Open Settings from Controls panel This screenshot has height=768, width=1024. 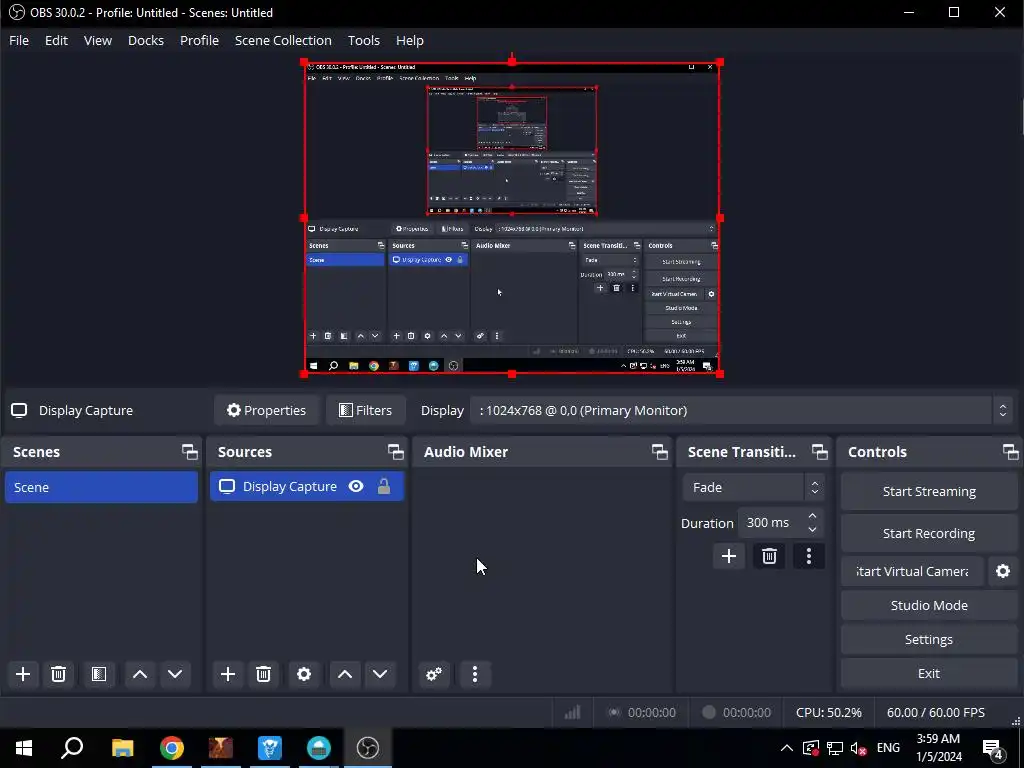pos(929,639)
